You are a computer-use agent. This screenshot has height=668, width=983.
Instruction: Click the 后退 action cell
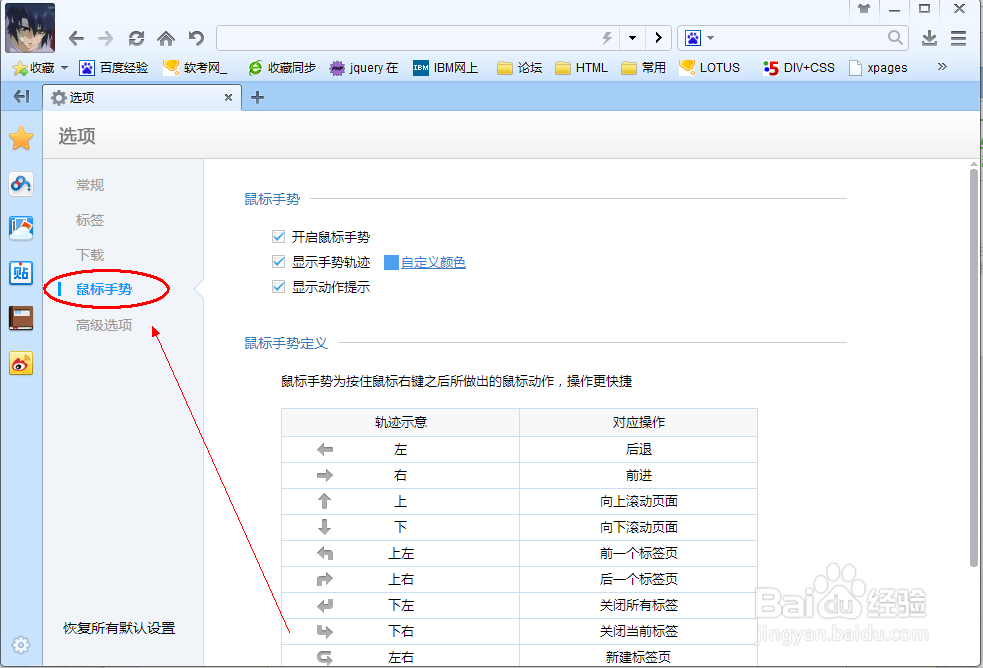[x=638, y=449]
